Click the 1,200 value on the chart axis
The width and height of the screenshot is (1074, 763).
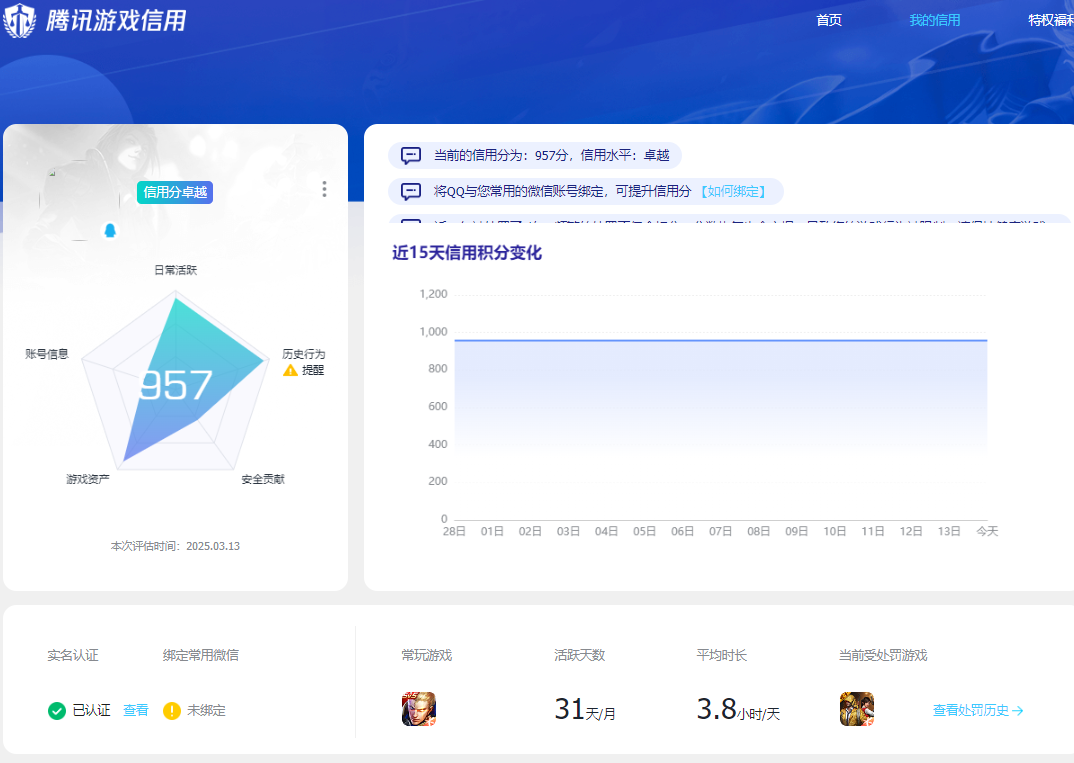pyautogui.click(x=434, y=294)
